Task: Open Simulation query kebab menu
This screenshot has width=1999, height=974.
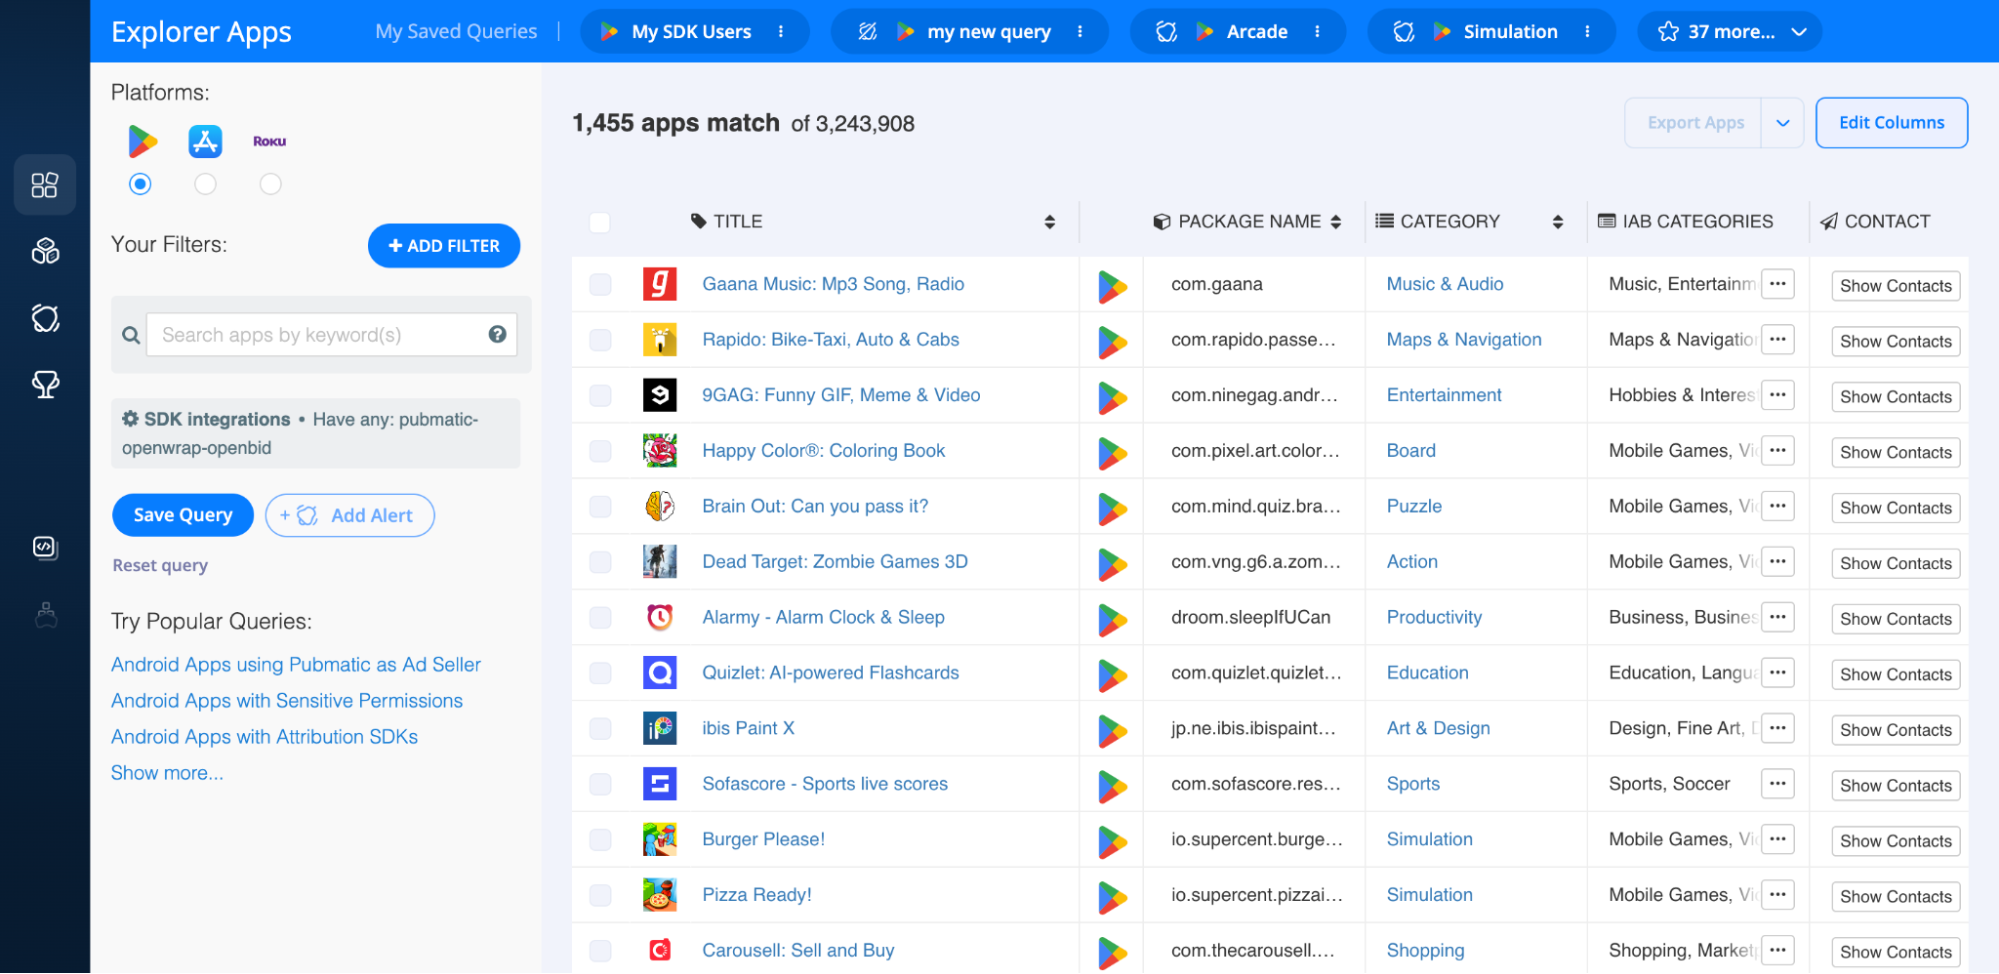Action: [1587, 32]
